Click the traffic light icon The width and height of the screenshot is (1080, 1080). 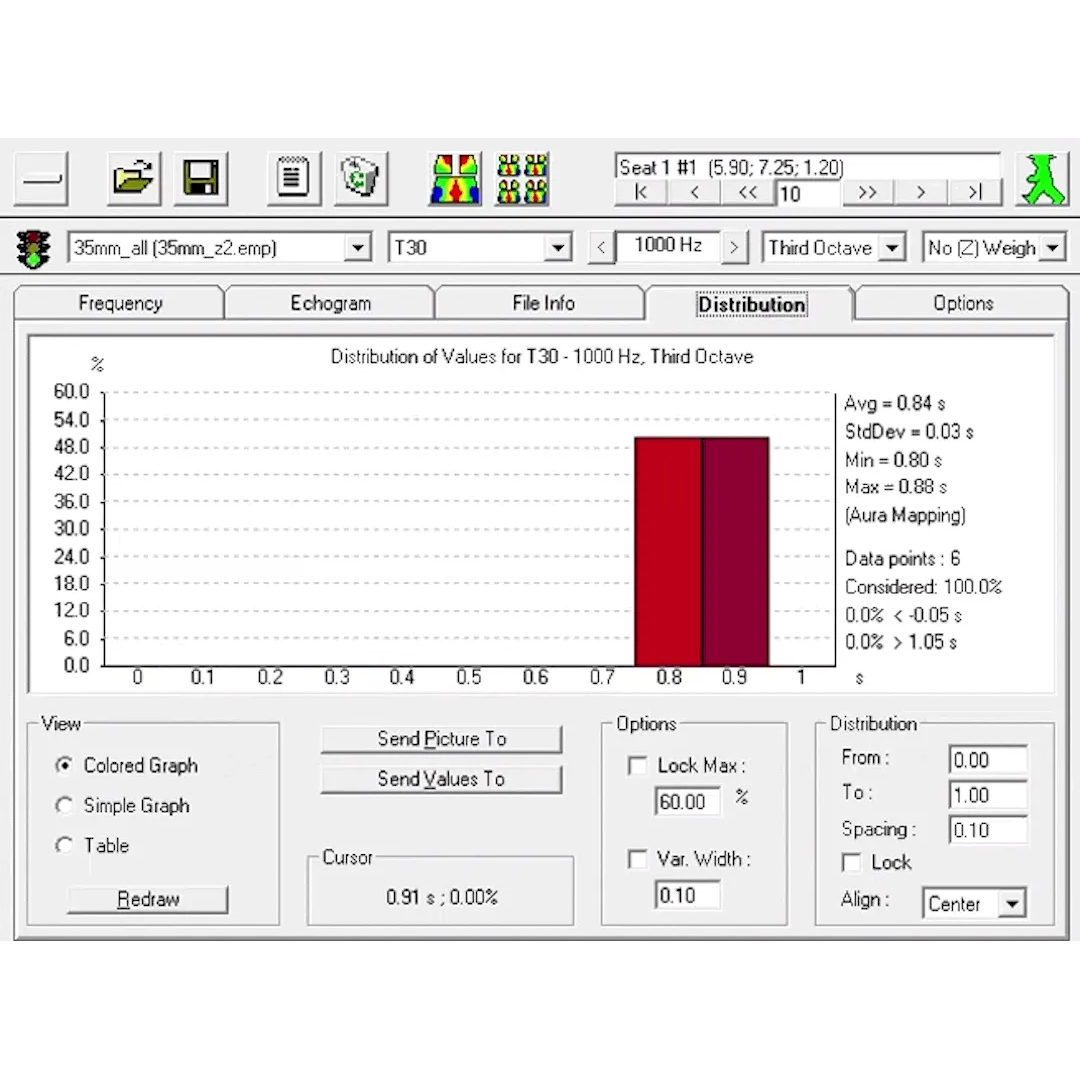pyautogui.click(x=35, y=248)
